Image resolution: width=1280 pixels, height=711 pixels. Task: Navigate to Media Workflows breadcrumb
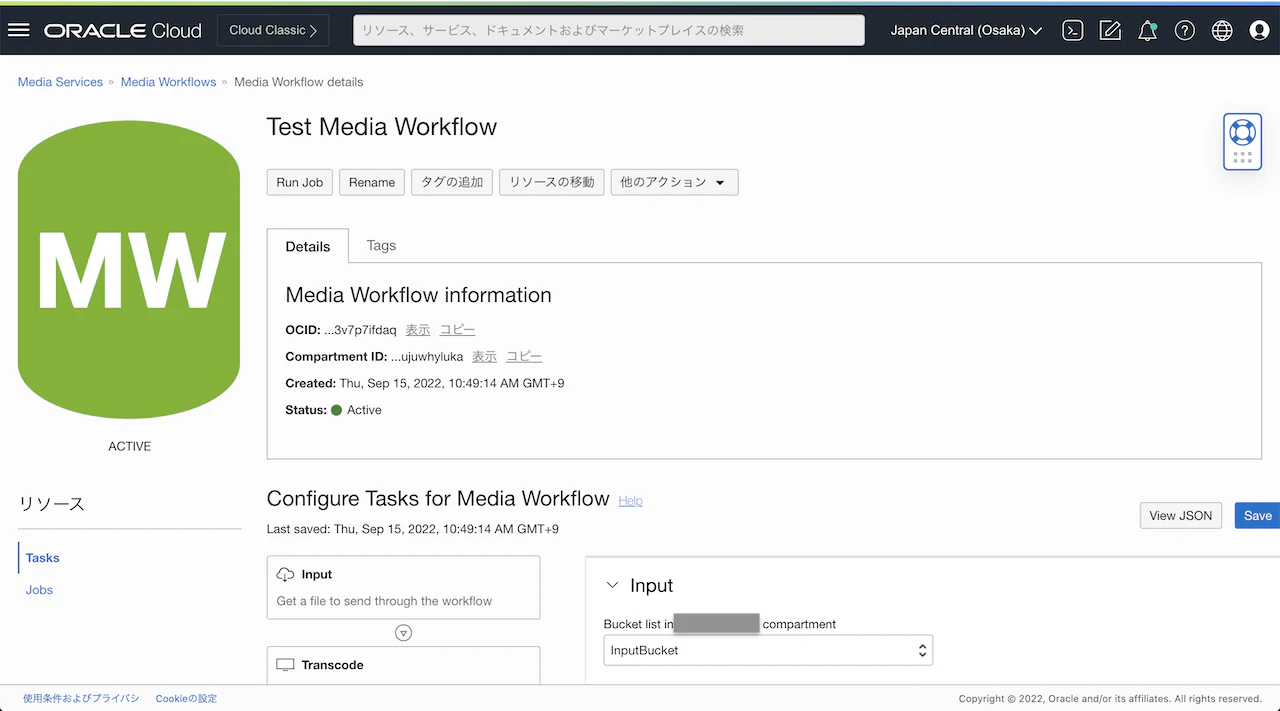point(168,82)
